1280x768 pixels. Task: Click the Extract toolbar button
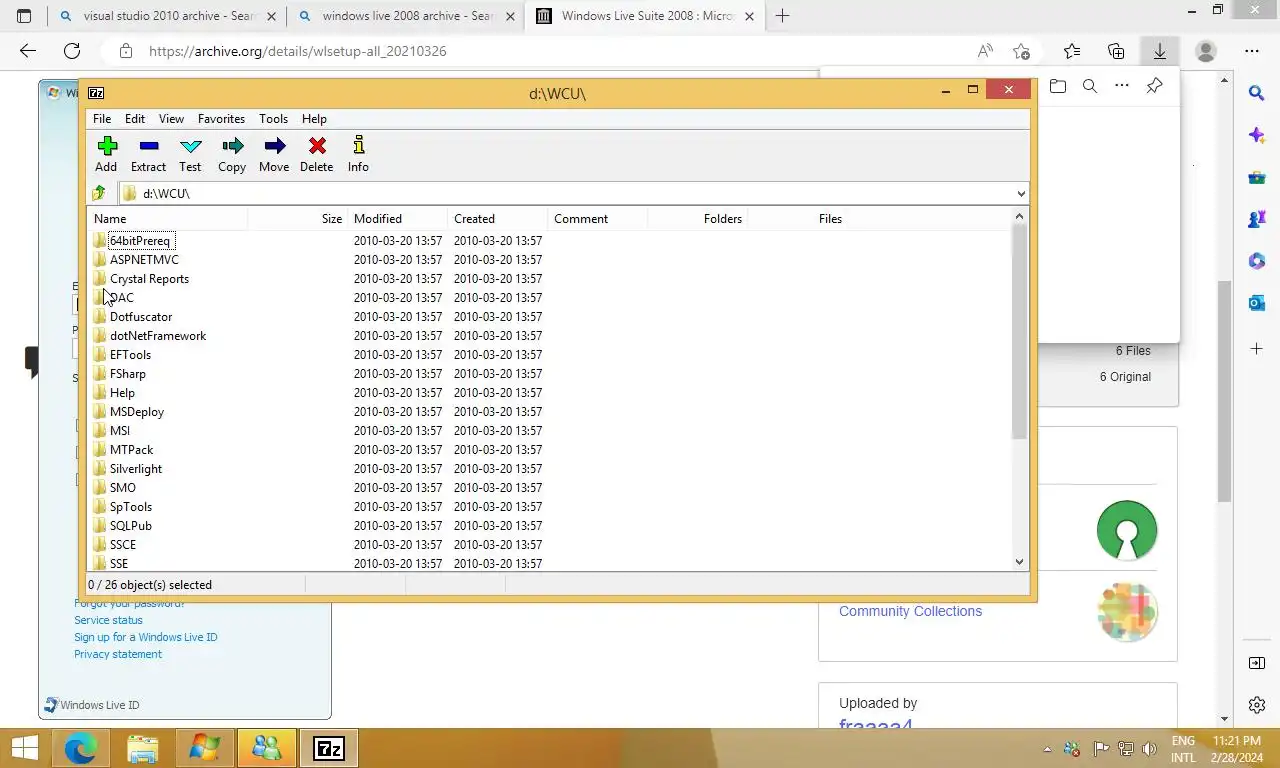point(148,155)
